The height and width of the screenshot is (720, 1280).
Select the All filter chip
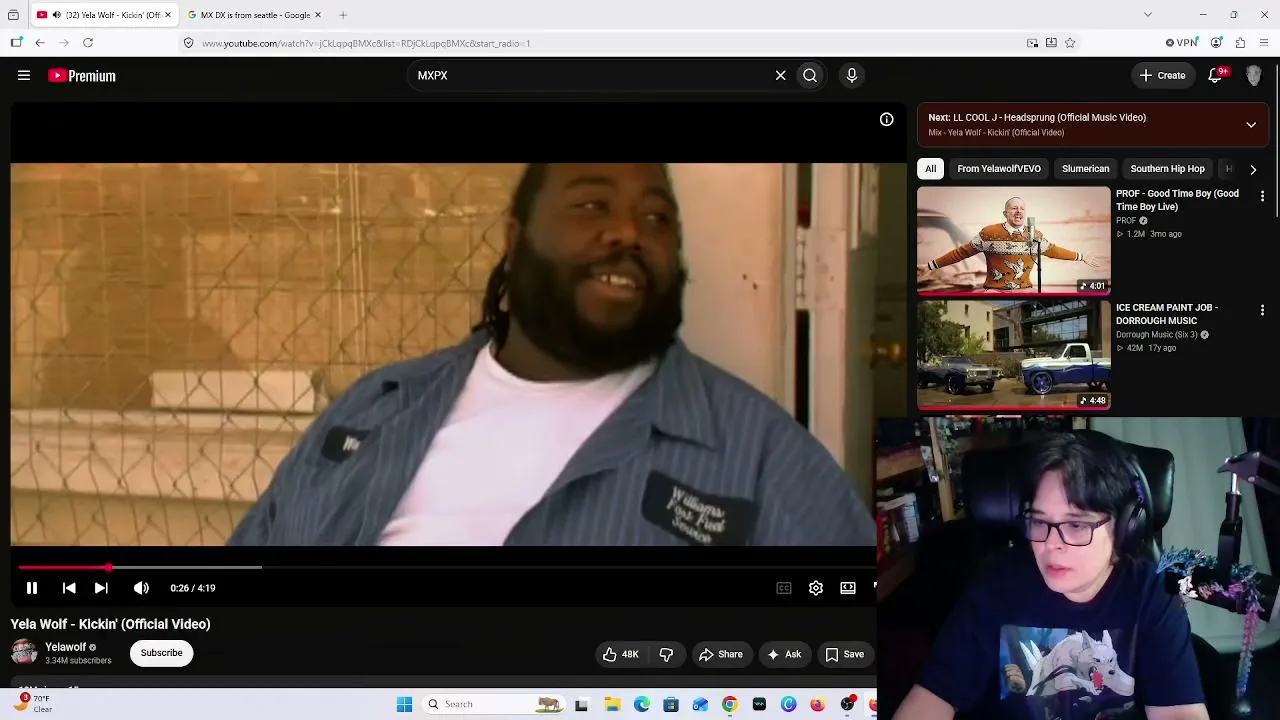[930, 169]
